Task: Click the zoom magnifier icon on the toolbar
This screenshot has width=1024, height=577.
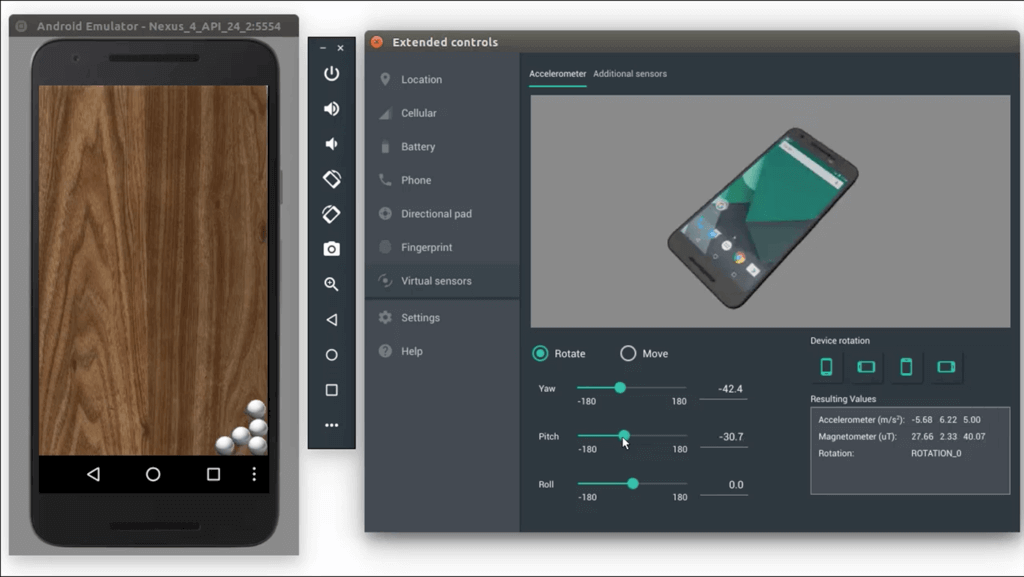Action: [x=332, y=284]
